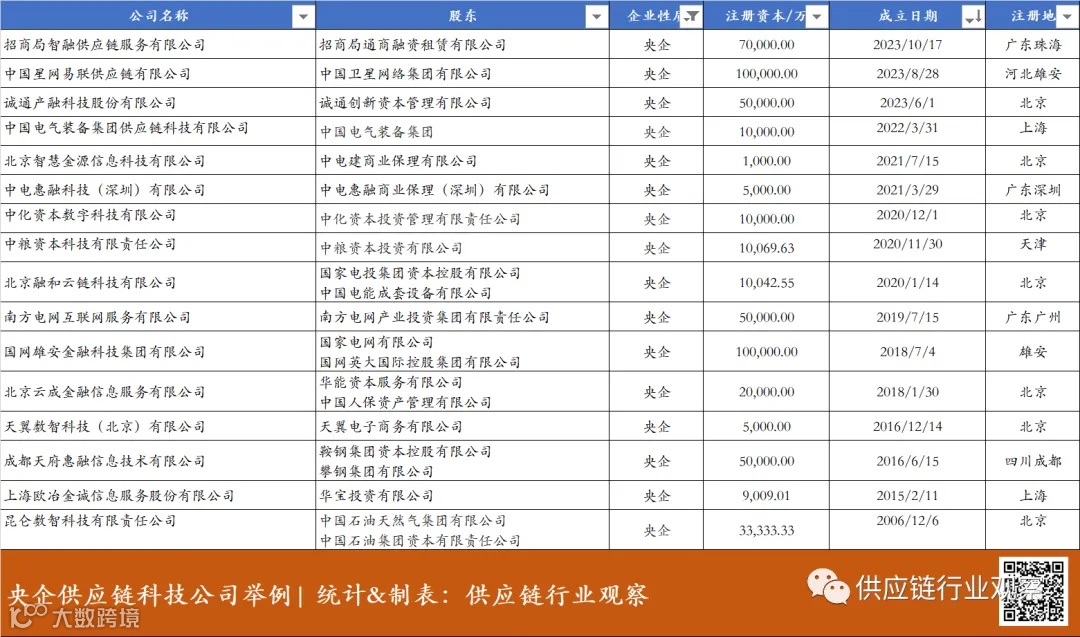Select cell 中国星网易联供应链有限公司
This screenshot has height=637, width=1080.
tap(158, 74)
